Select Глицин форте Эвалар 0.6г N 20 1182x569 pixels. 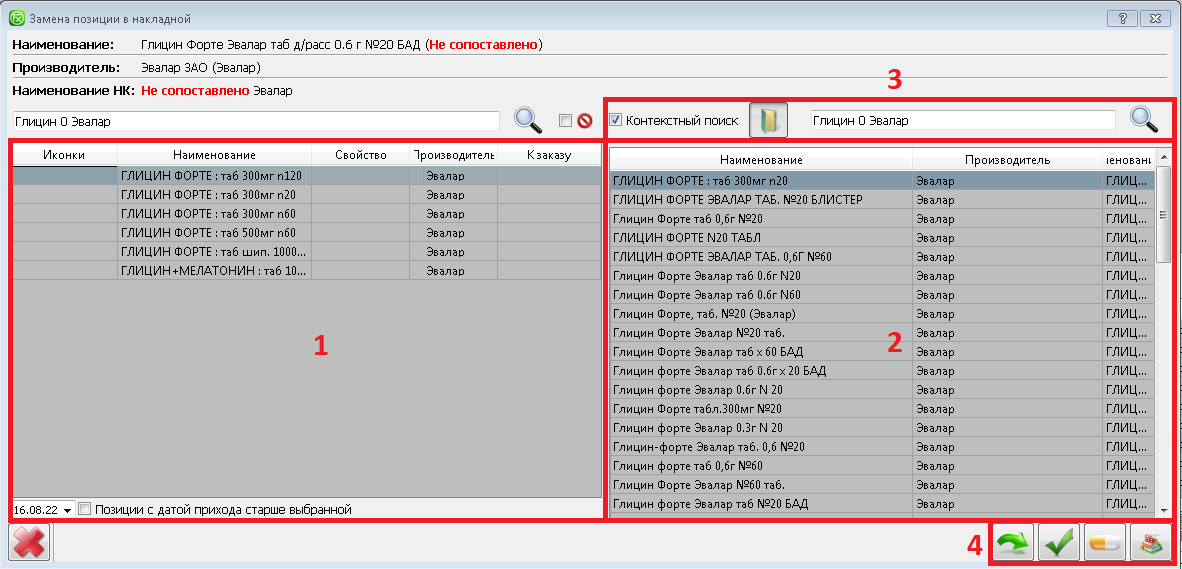pos(882,390)
